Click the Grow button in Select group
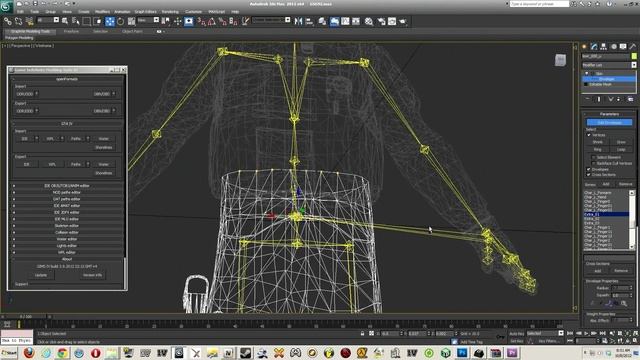 tap(621, 142)
